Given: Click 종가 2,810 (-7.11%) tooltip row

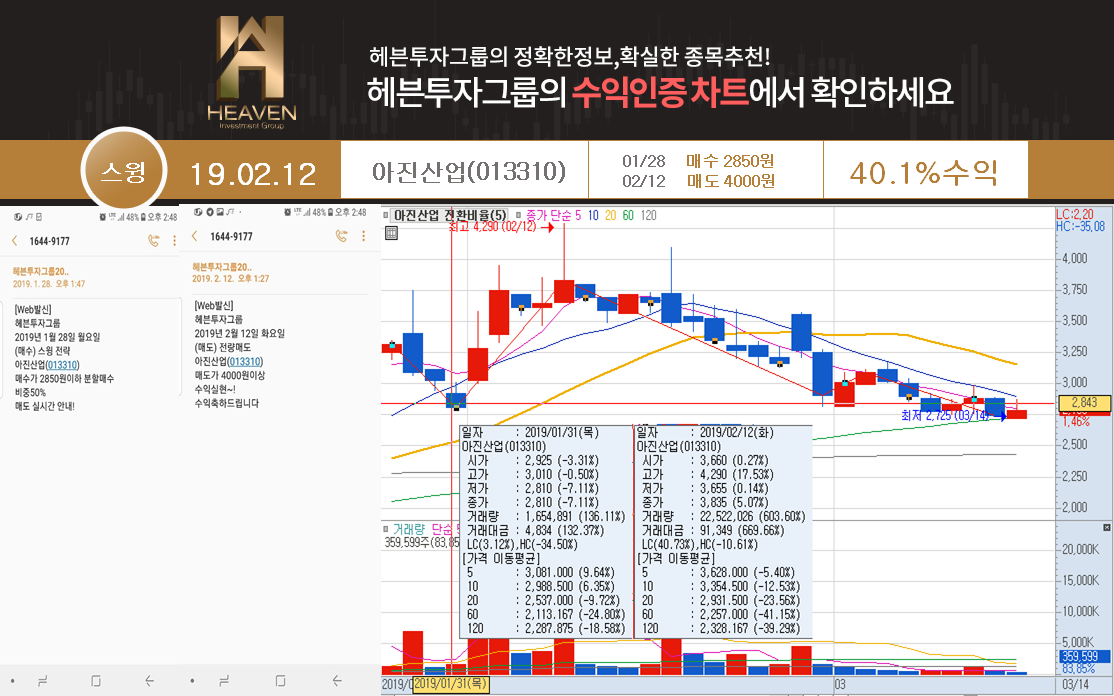Looking at the screenshot, I should pyautogui.click(x=533, y=502).
